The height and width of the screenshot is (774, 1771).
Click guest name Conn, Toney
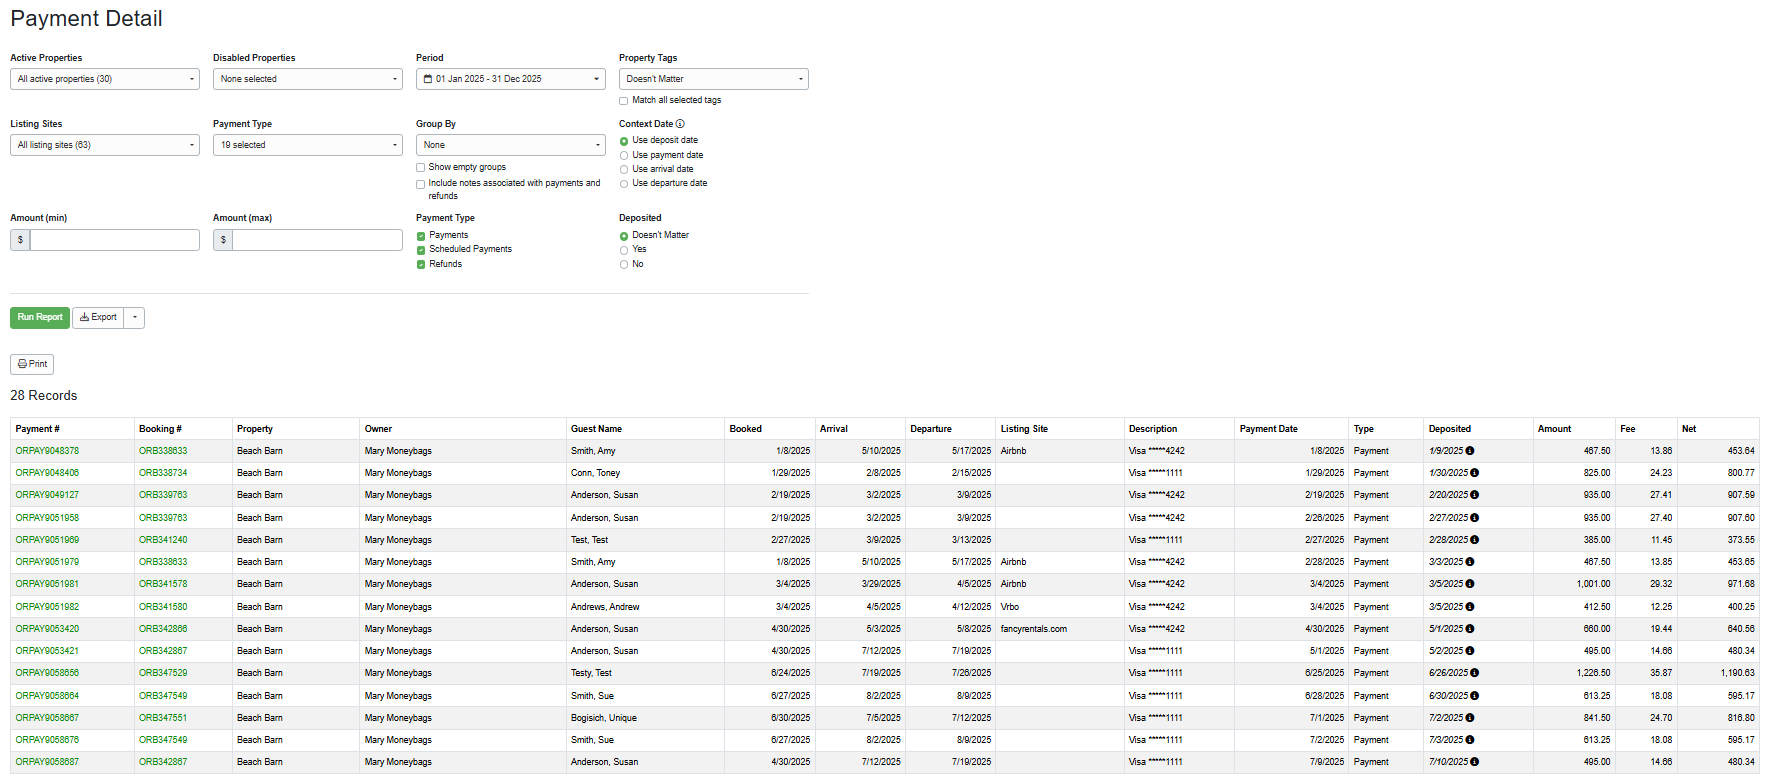pyautogui.click(x=596, y=473)
